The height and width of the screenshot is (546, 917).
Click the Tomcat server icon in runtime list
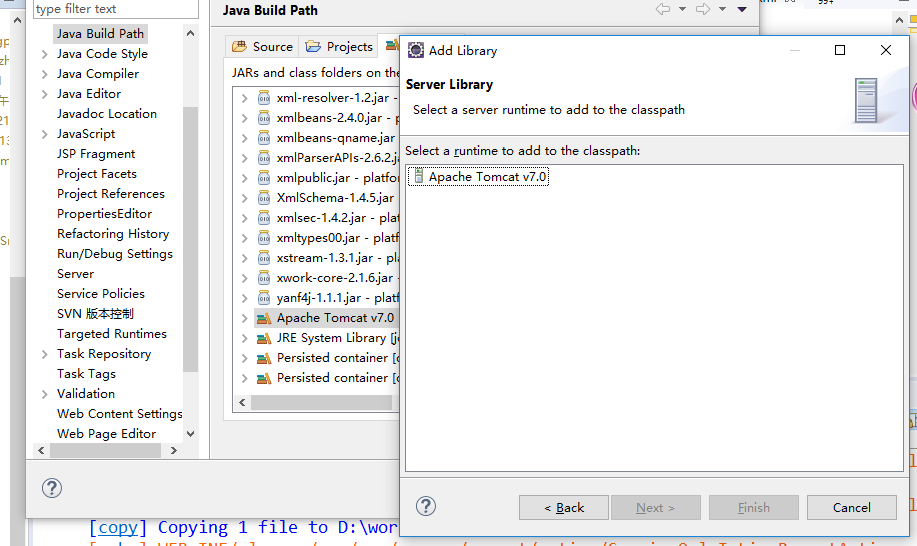pos(418,176)
